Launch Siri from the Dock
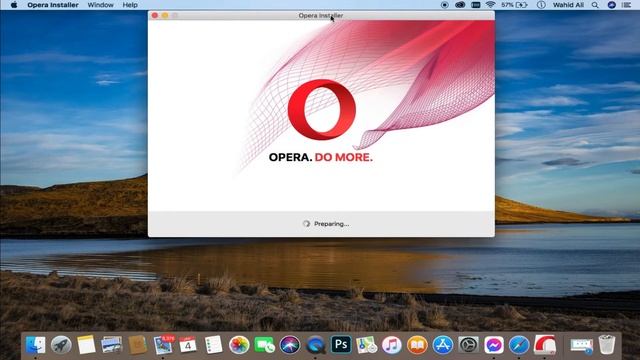The image size is (640, 360). point(290,345)
